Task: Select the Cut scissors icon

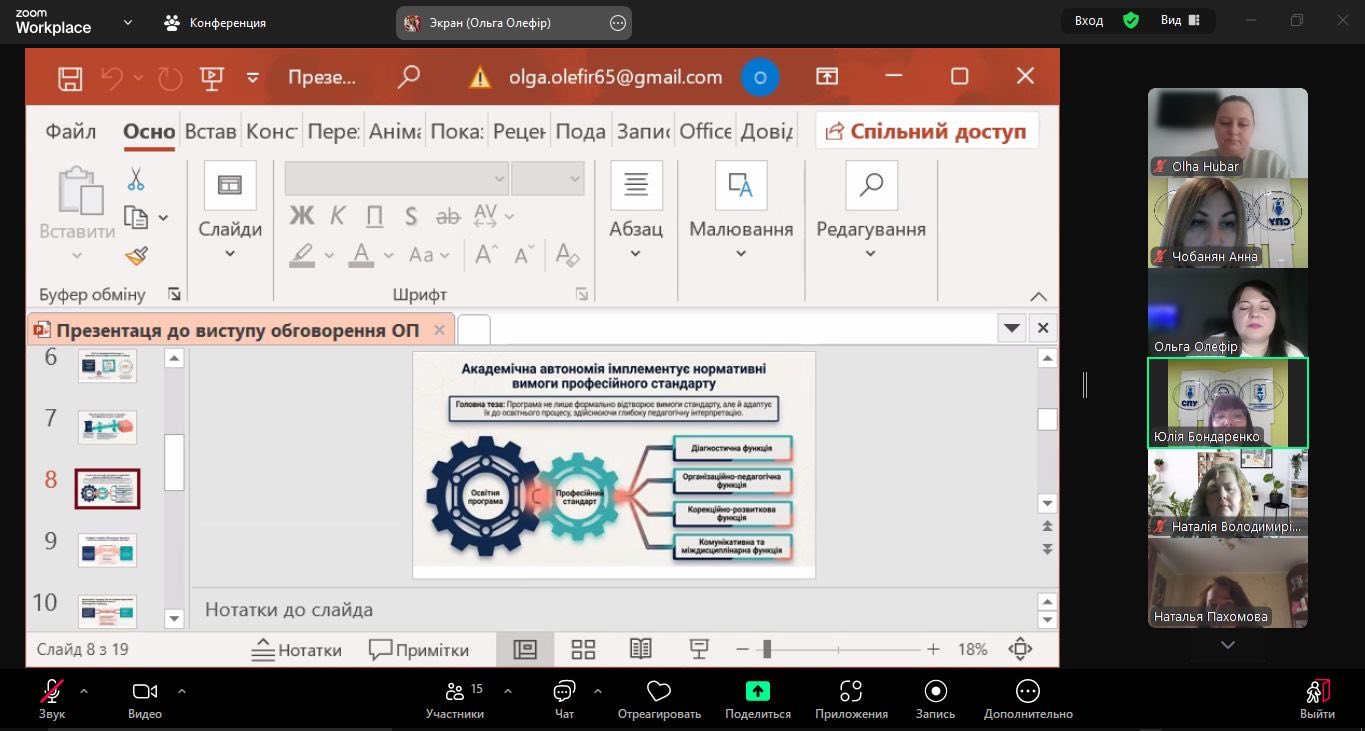Action: coord(136,180)
